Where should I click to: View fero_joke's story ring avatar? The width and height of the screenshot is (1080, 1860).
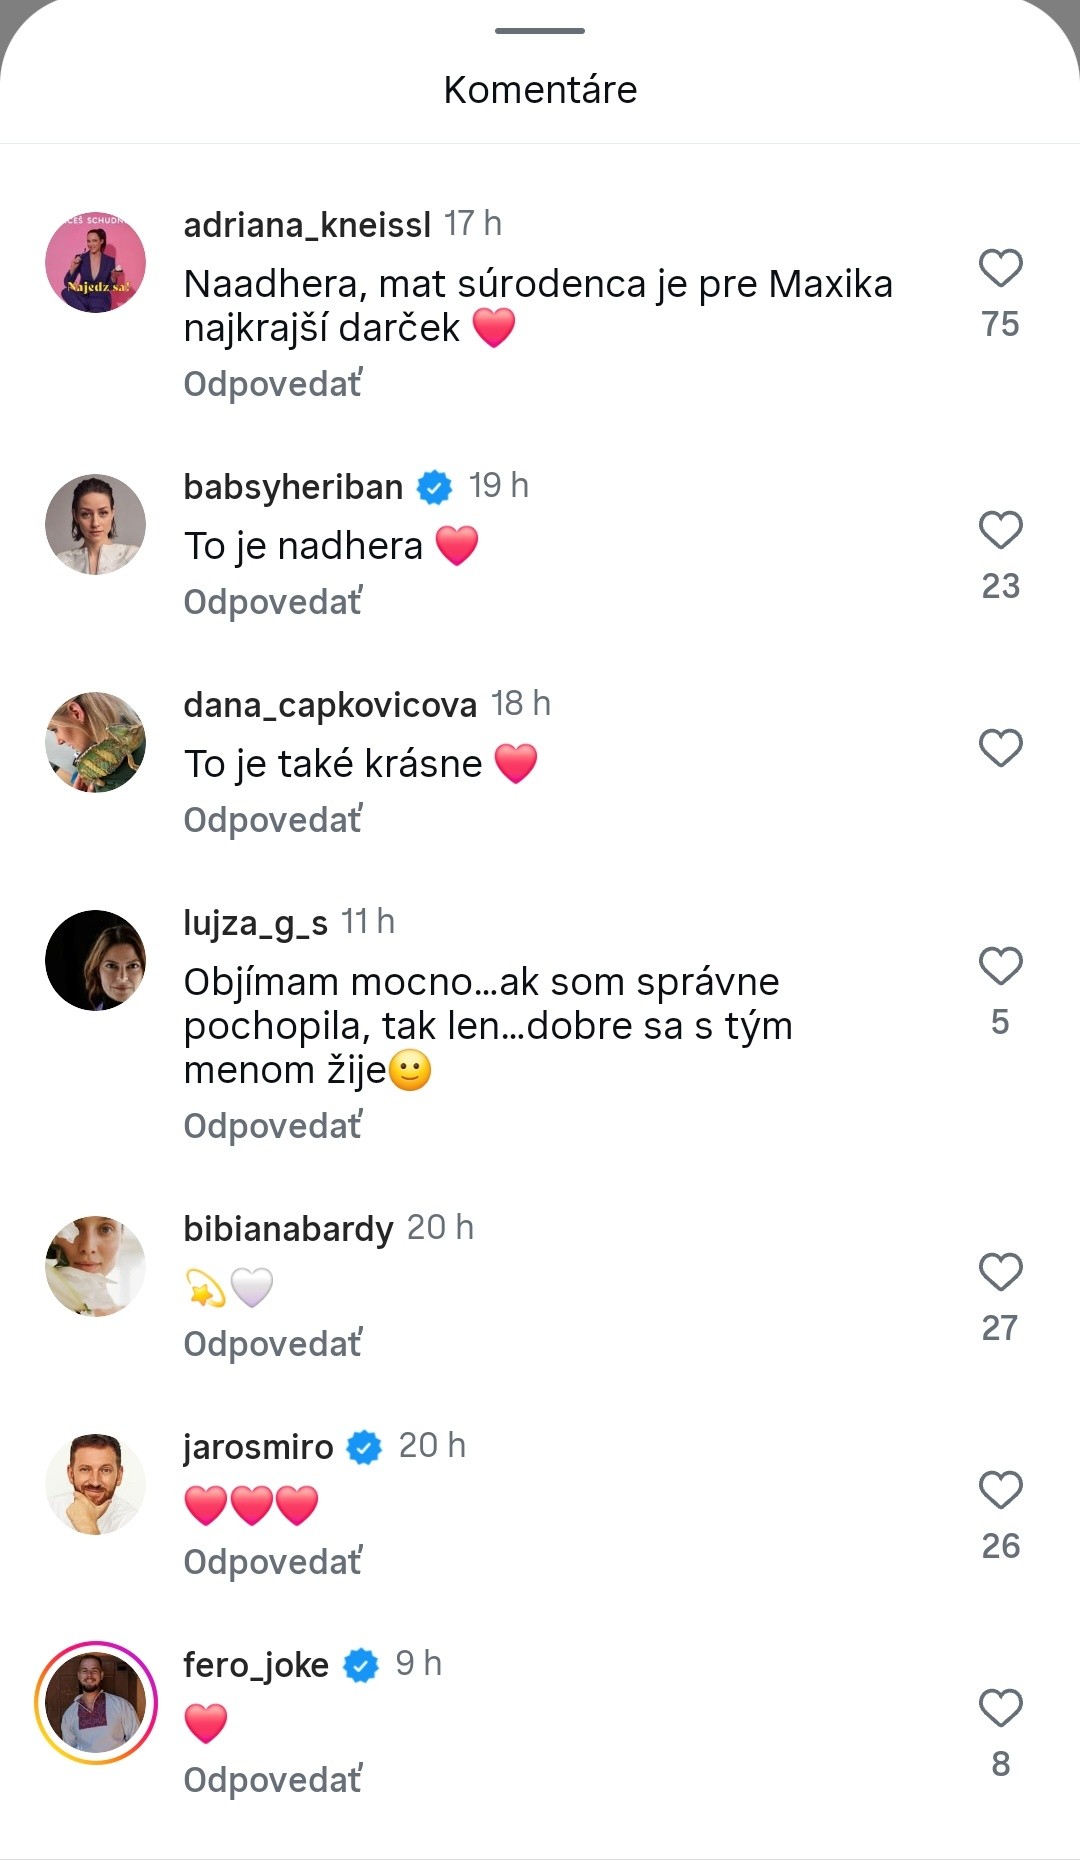pos(95,1702)
